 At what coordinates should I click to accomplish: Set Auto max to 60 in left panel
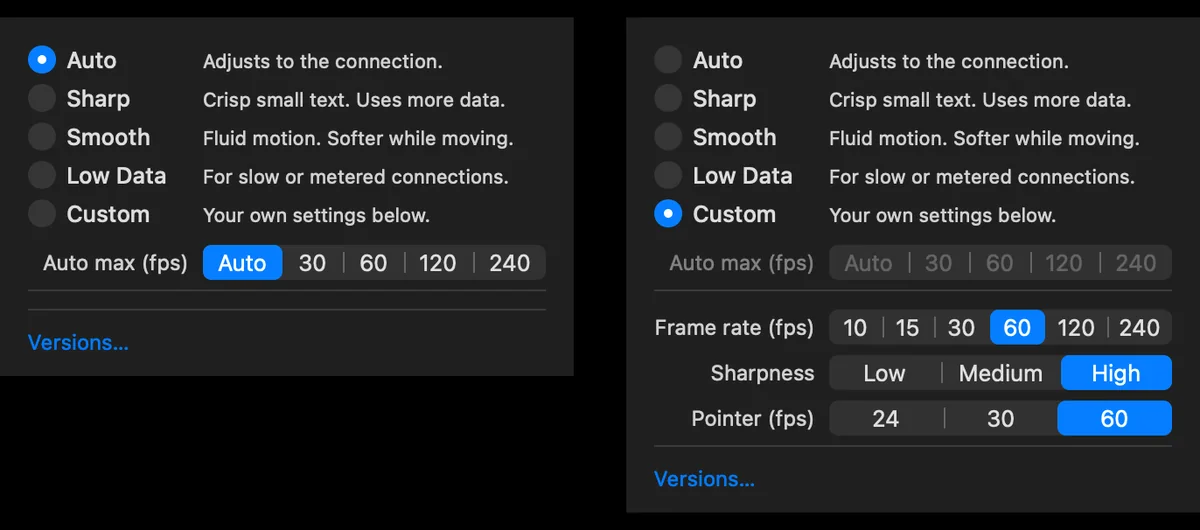374,263
